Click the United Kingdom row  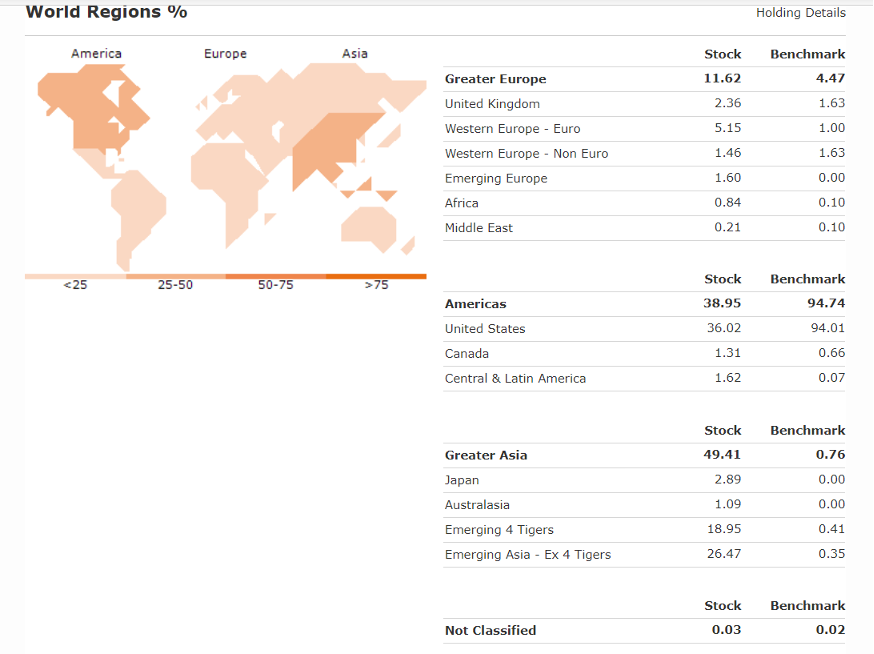point(492,104)
